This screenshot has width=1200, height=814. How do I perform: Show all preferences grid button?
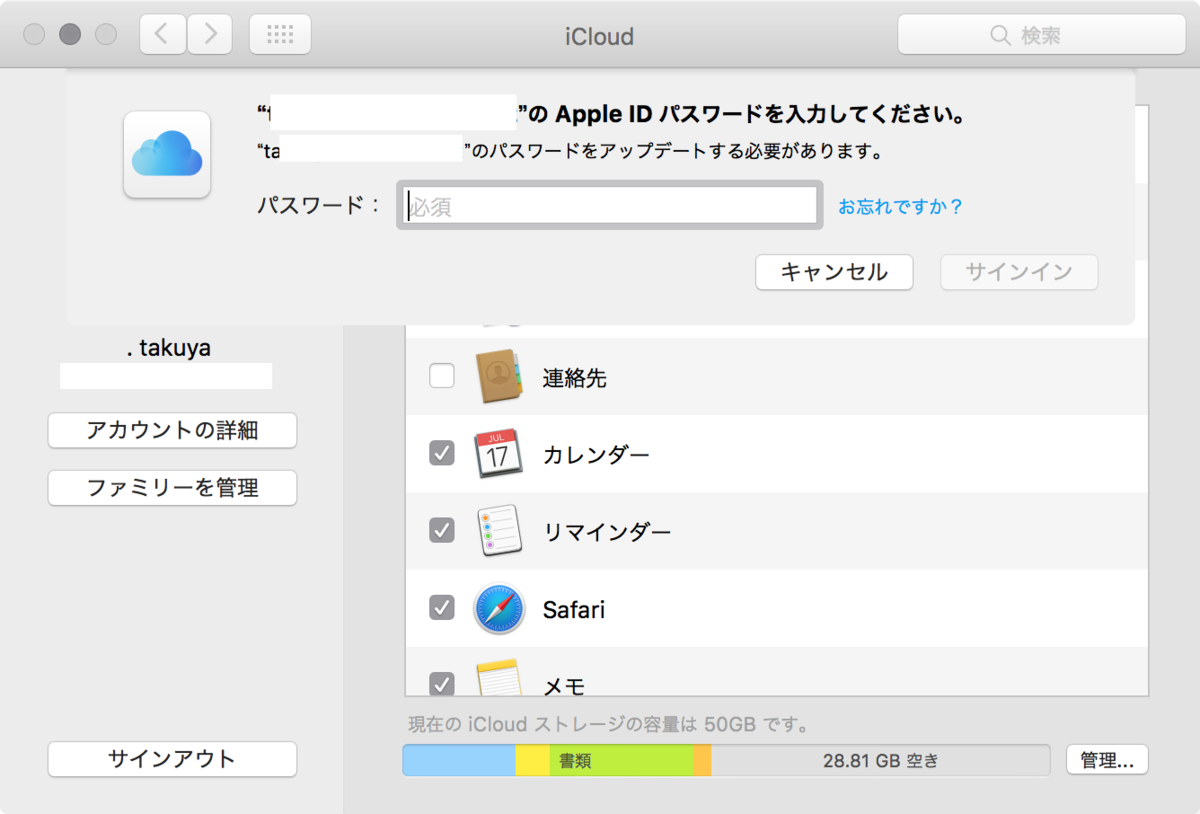[x=280, y=35]
